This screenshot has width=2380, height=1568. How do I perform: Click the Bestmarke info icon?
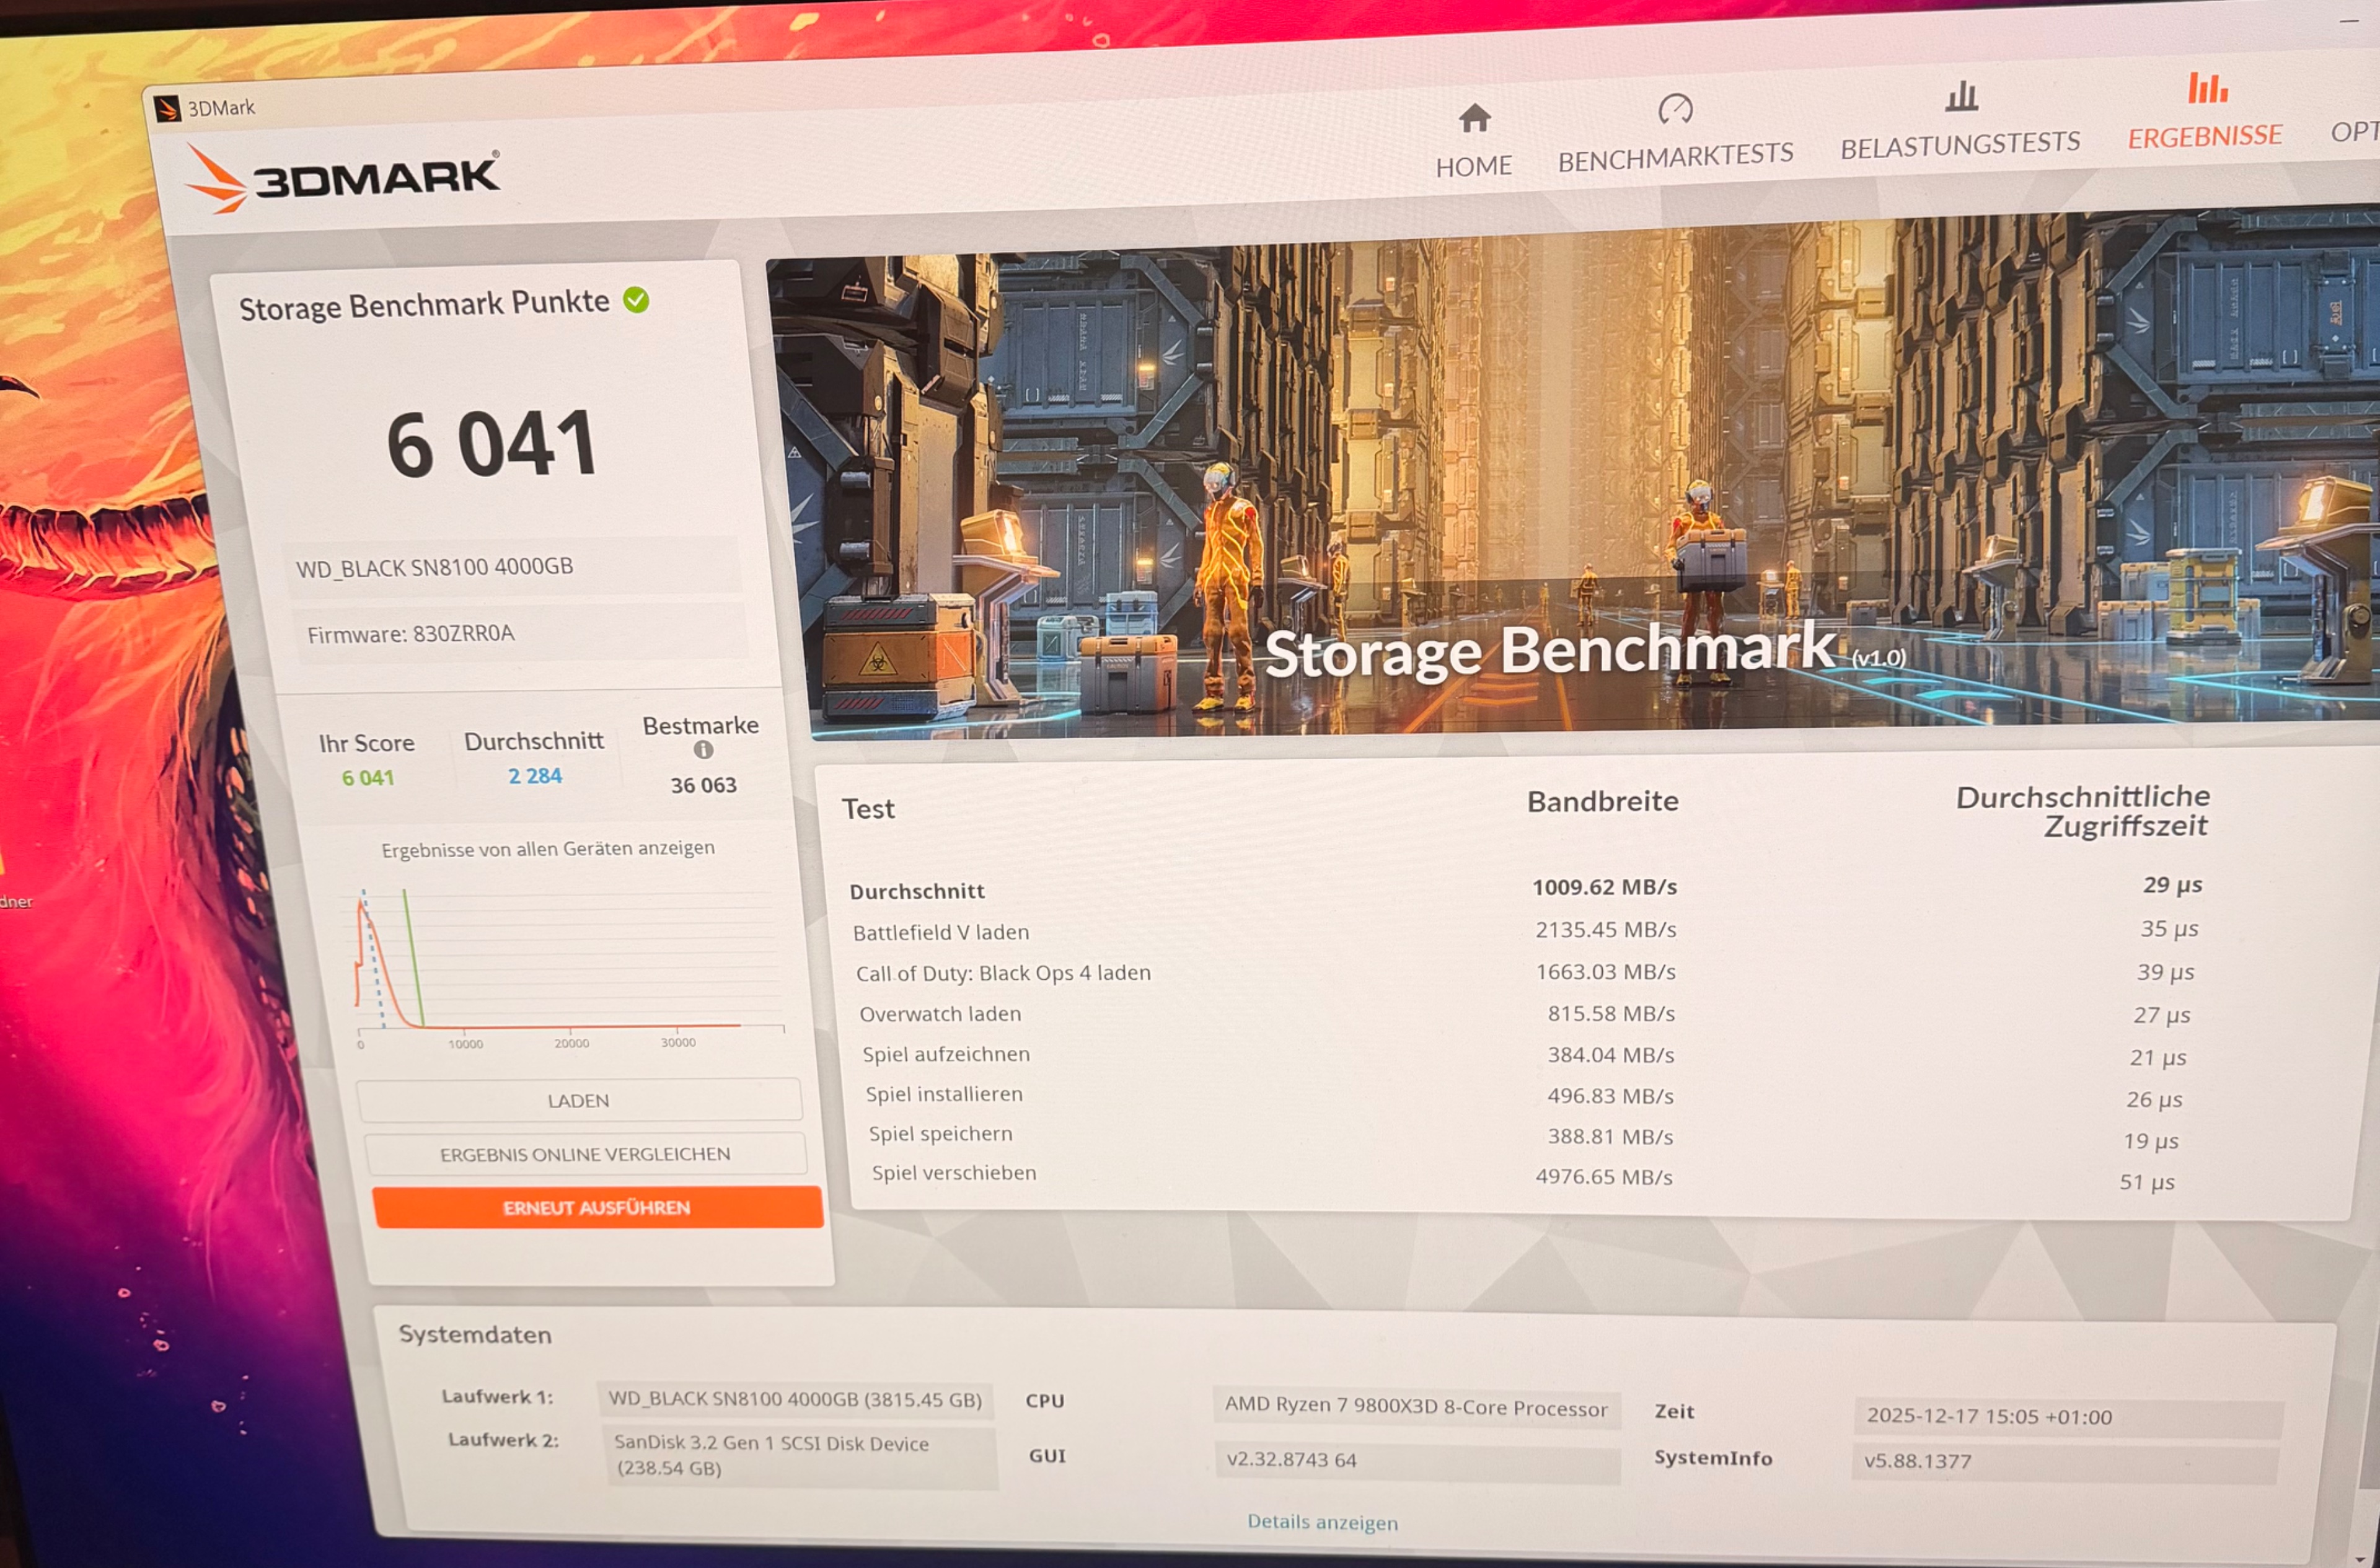(x=703, y=750)
